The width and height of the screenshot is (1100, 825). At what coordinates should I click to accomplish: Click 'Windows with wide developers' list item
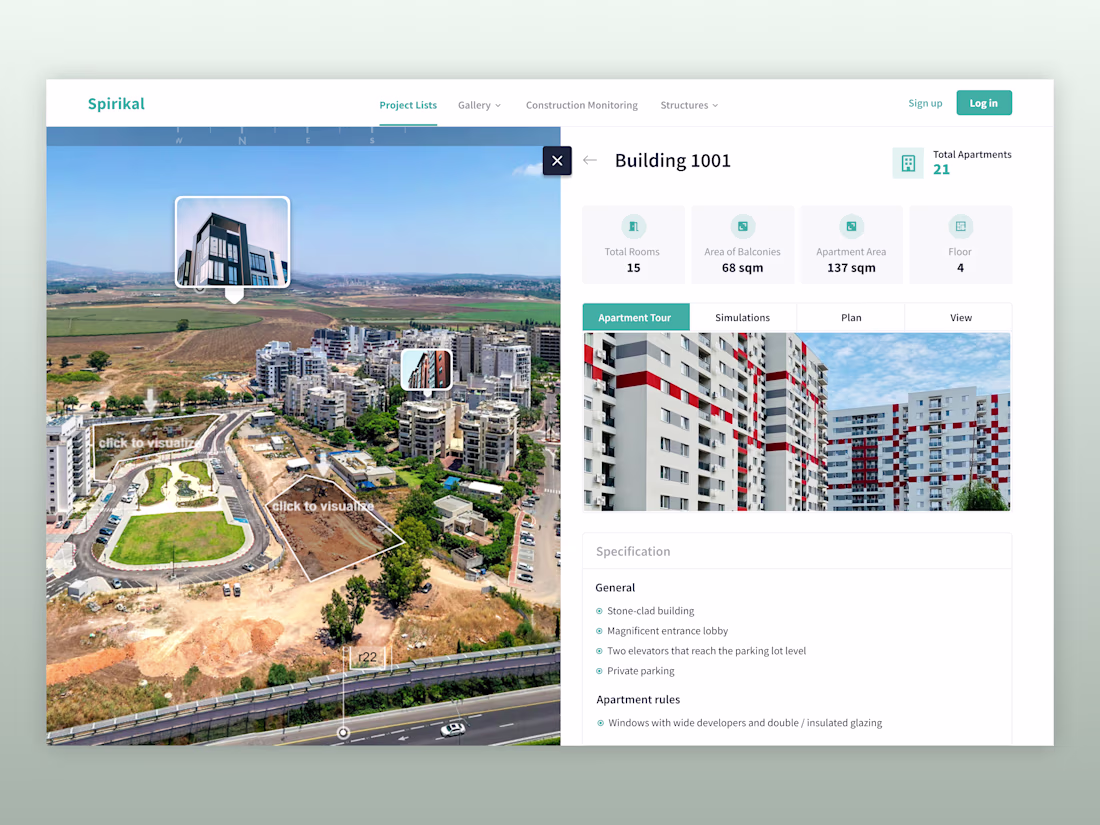coord(745,723)
